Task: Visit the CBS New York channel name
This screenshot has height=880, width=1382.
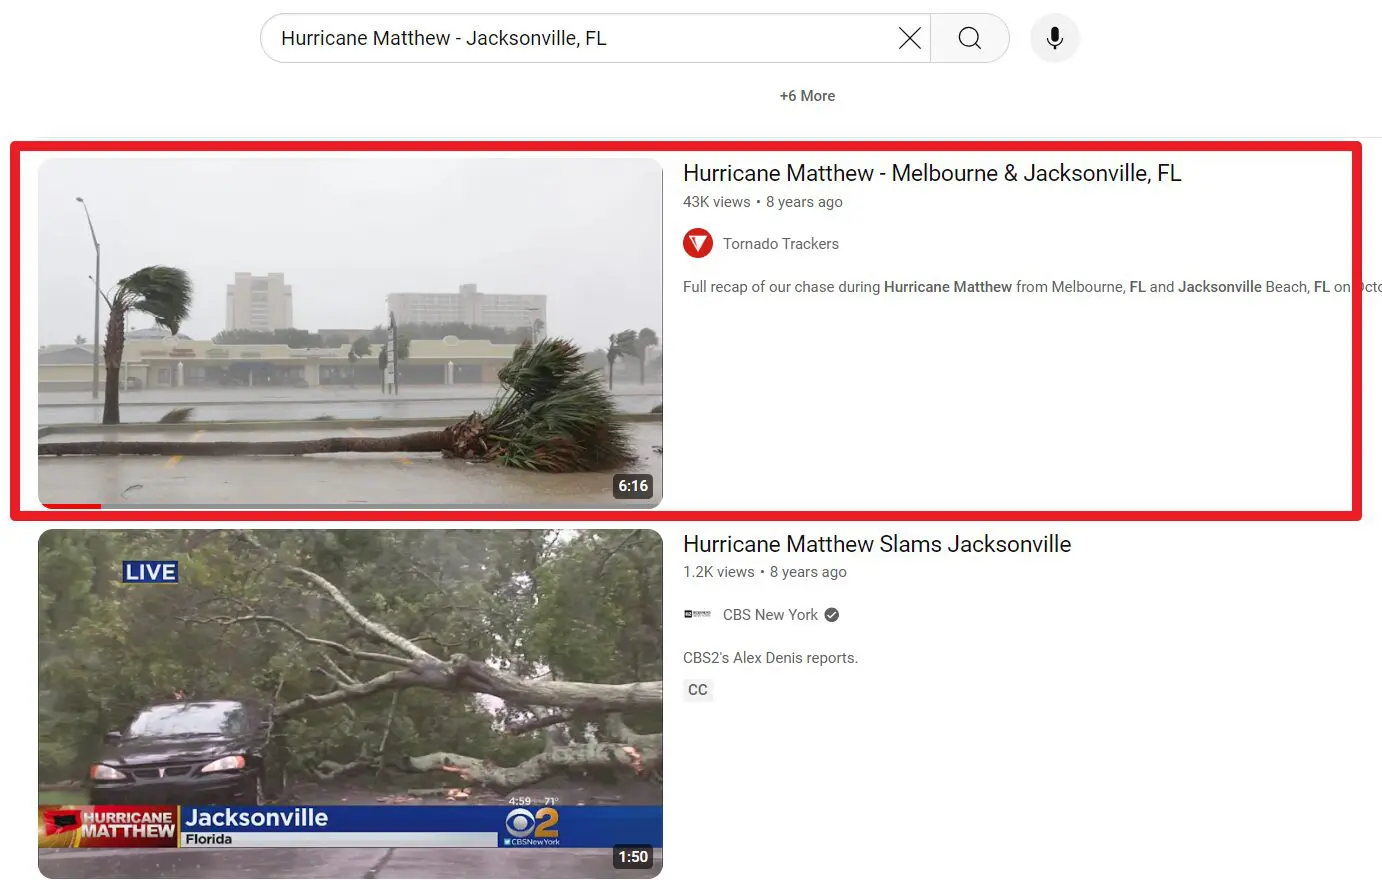Action: [770, 615]
